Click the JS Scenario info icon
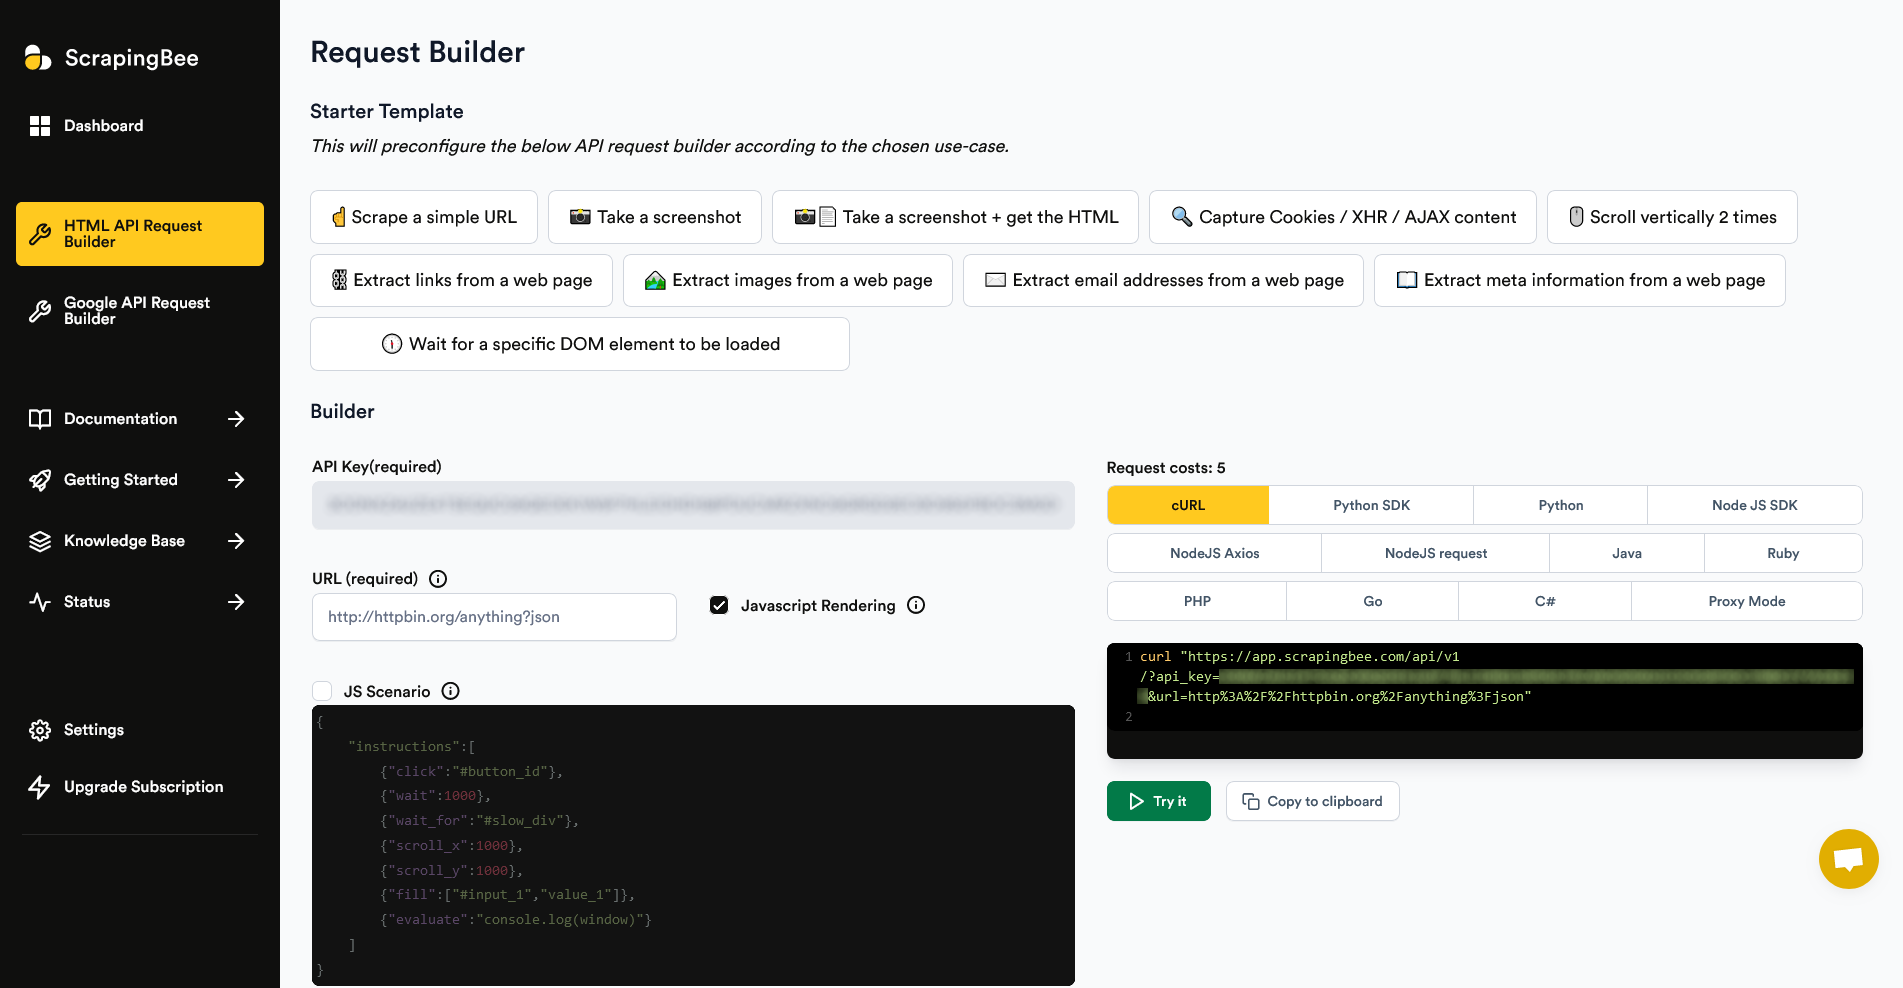The width and height of the screenshot is (1903, 988). pos(451,691)
